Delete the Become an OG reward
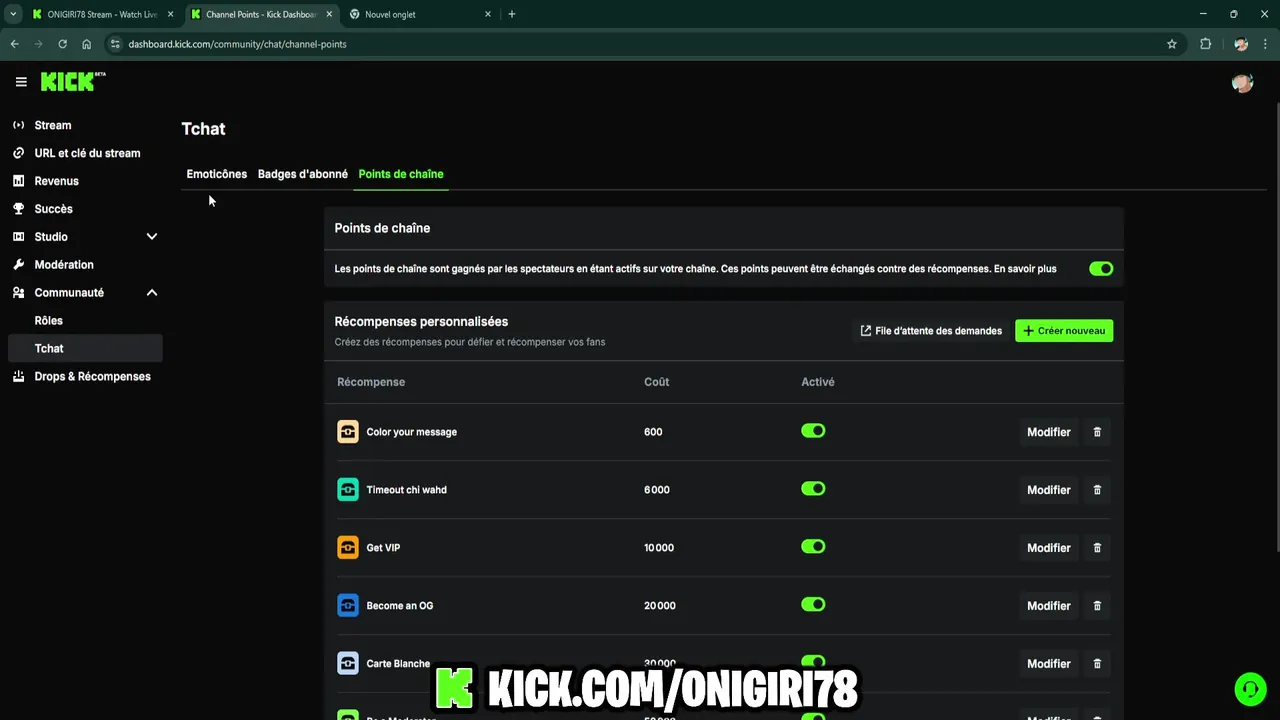 tap(1097, 606)
